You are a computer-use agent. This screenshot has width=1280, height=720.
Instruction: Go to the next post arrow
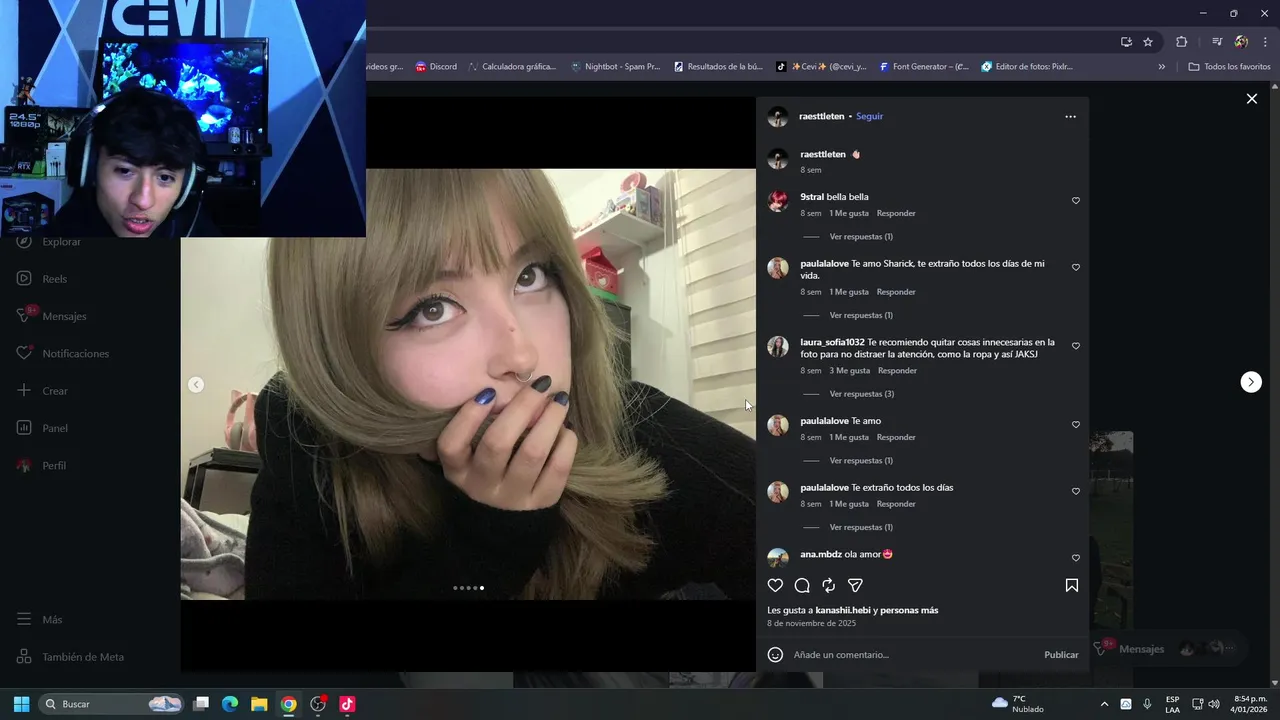point(1251,382)
